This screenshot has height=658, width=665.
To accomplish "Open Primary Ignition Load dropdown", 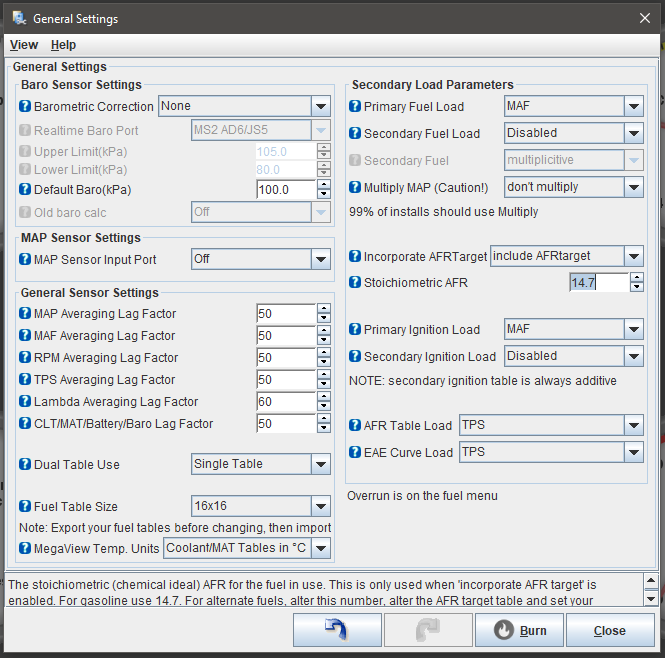I will (634, 329).
